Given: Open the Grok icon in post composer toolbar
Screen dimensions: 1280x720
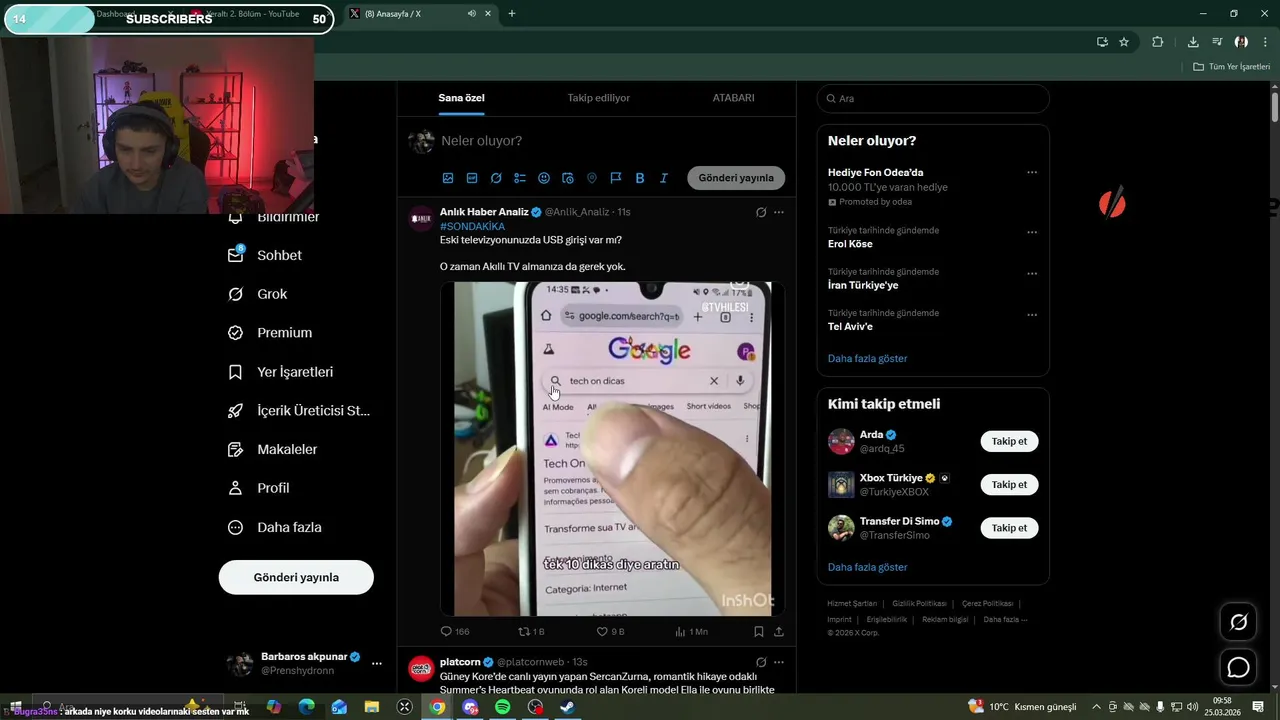Looking at the screenshot, I should click(496, 178).
